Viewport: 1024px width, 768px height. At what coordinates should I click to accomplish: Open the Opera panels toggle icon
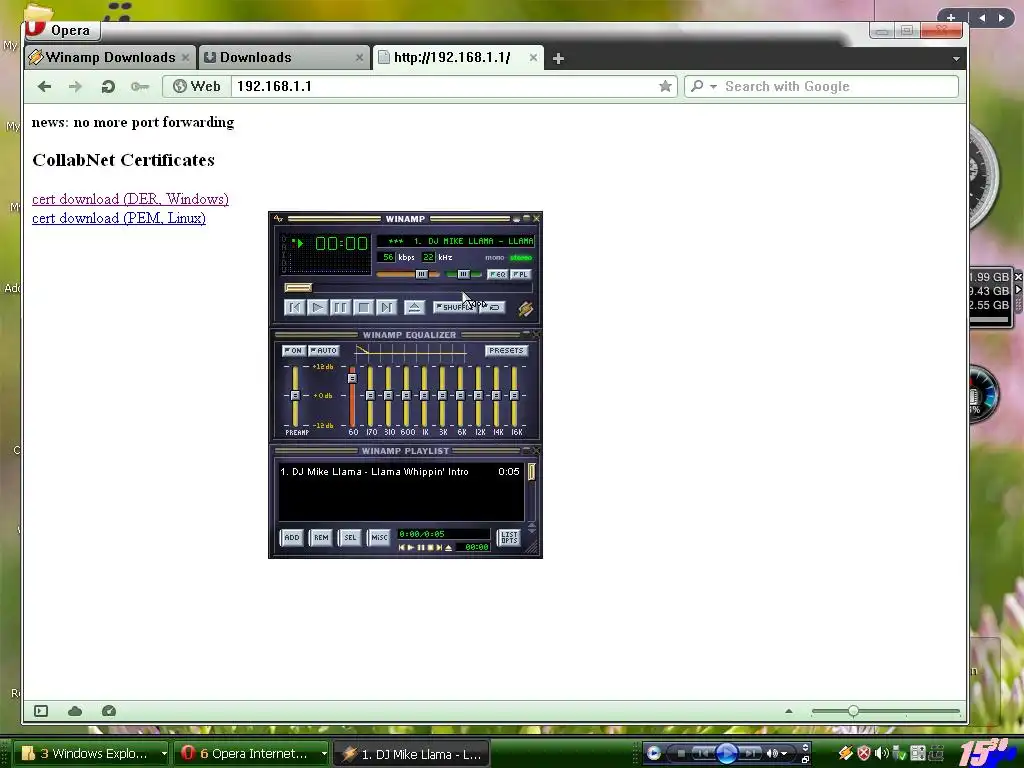point(41,711)
